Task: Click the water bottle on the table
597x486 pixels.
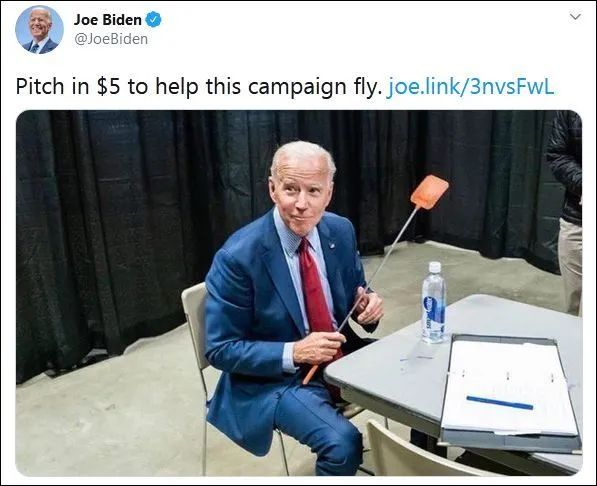Action: tap(433, 302)
